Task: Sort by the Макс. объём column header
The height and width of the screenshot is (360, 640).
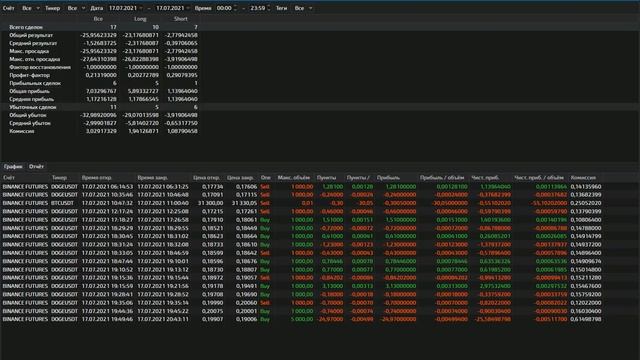Action: (x=293, y=178)
